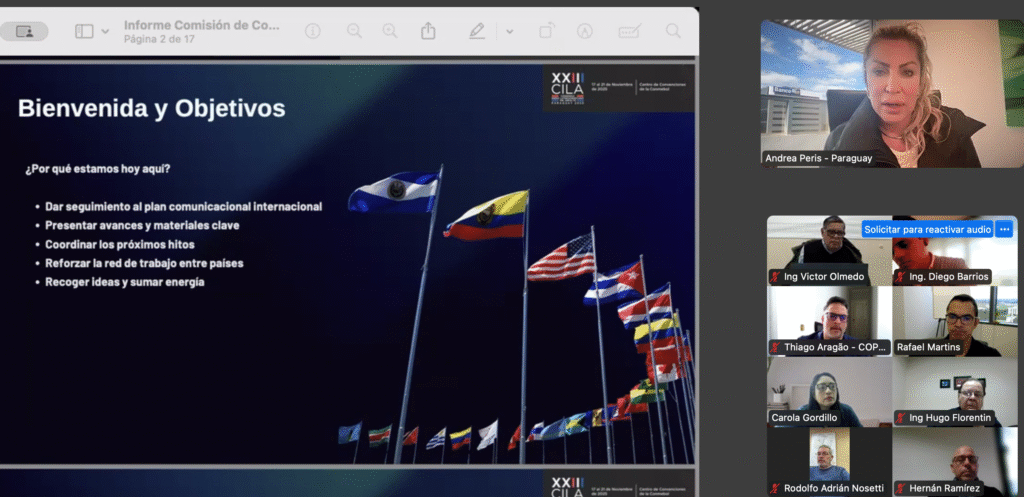The image size is (1024, 497).
Task: Click the screen sharing presenter icon
Action: pos(24,31)
